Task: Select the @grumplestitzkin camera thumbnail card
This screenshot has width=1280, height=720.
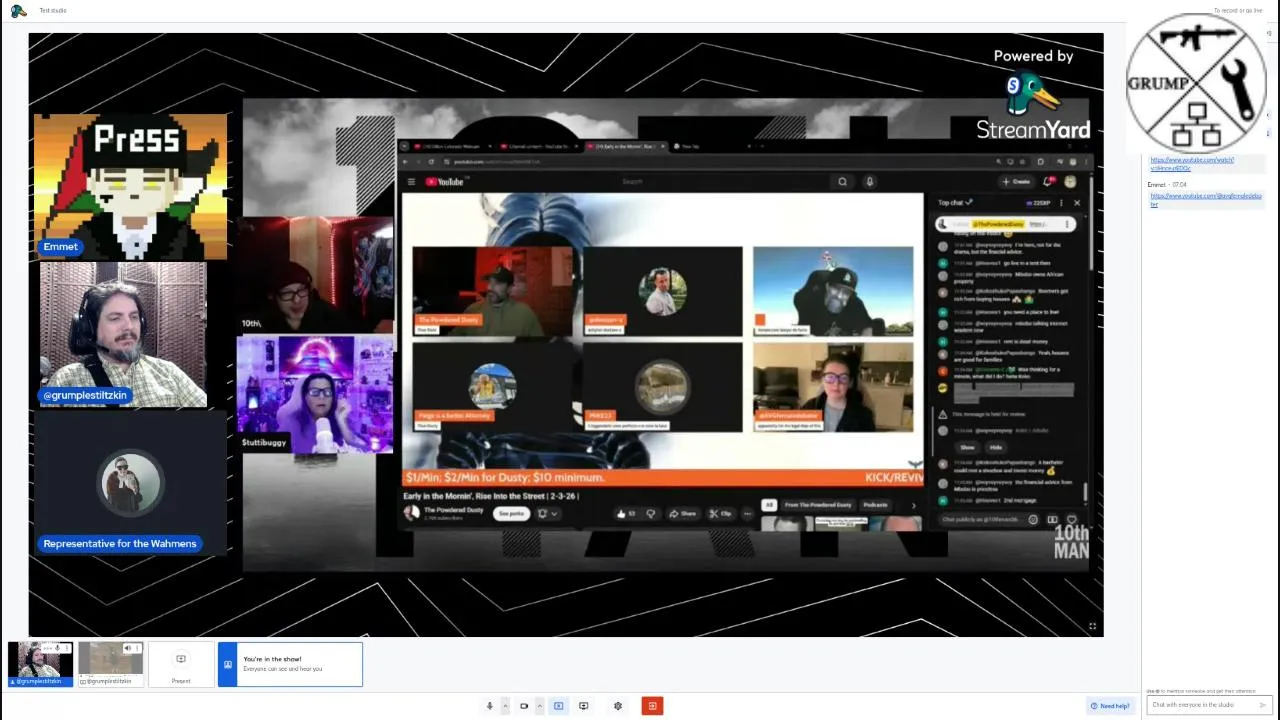Action: (x=40, y=663)
